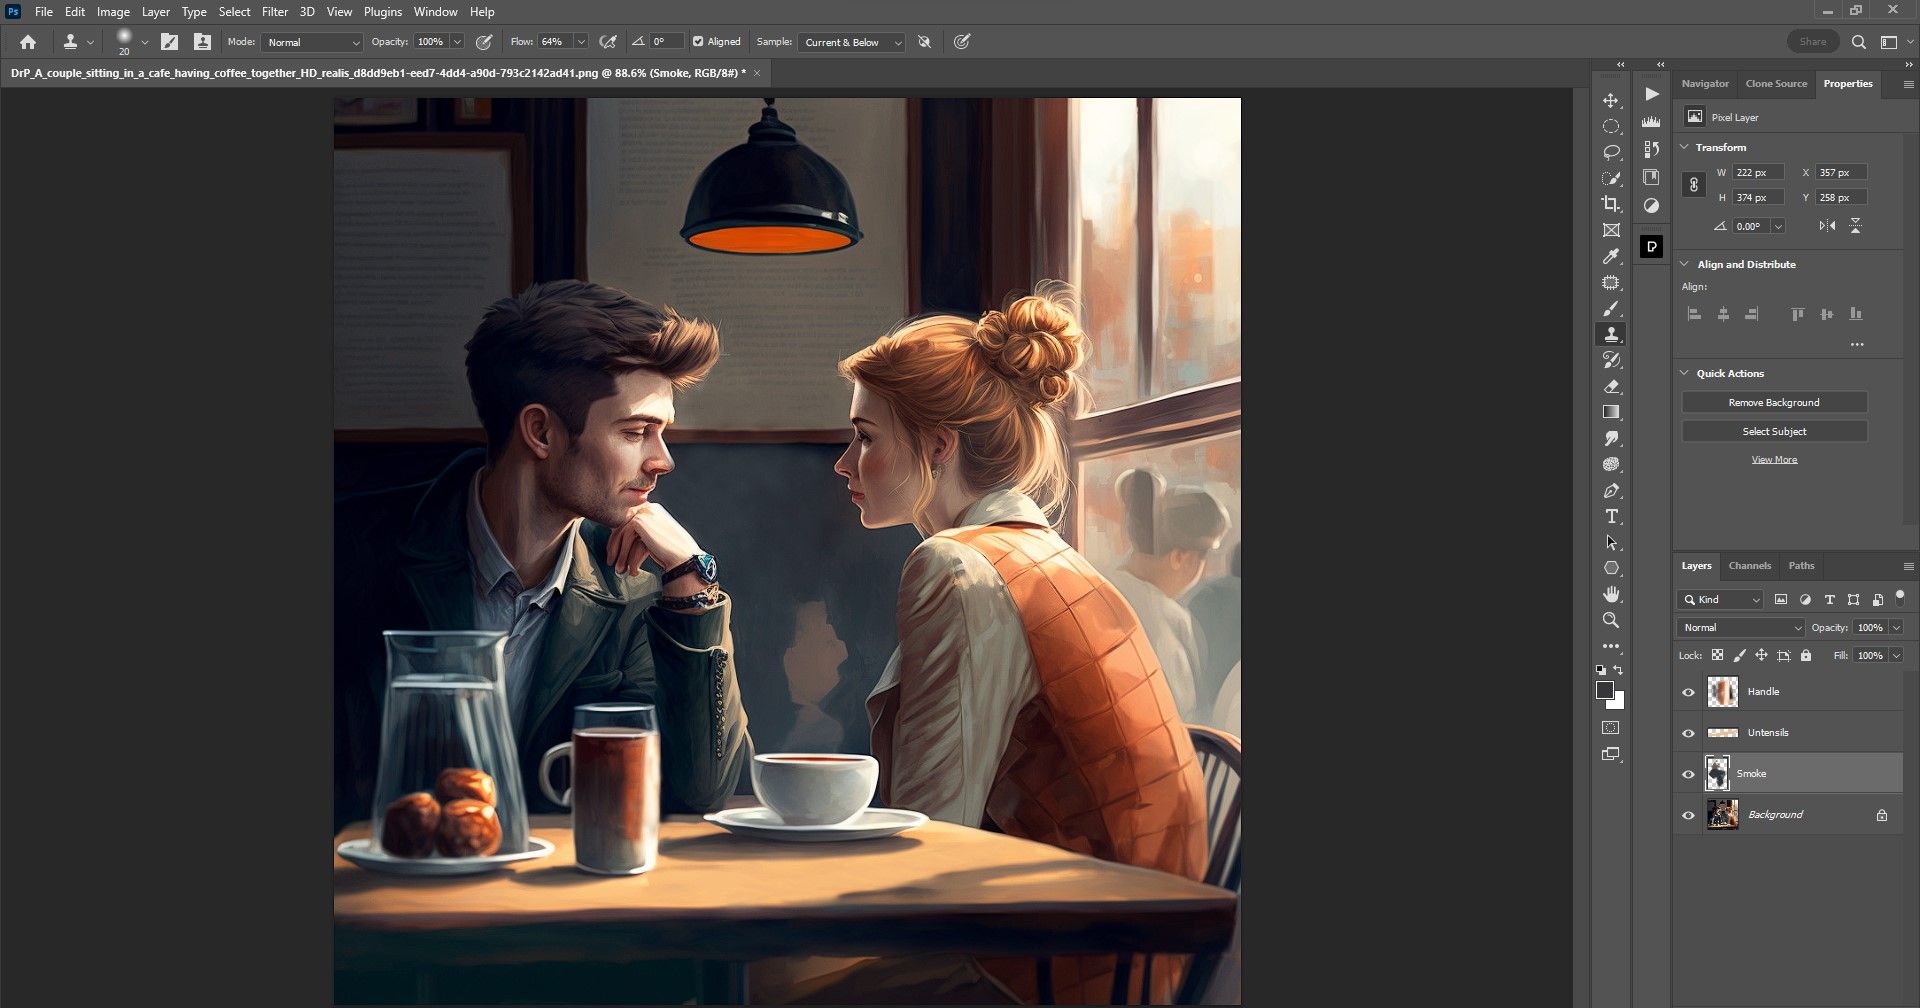The image size is (1920, 1008).
Task: Click the transform width input field
Action: [1757, 173]
